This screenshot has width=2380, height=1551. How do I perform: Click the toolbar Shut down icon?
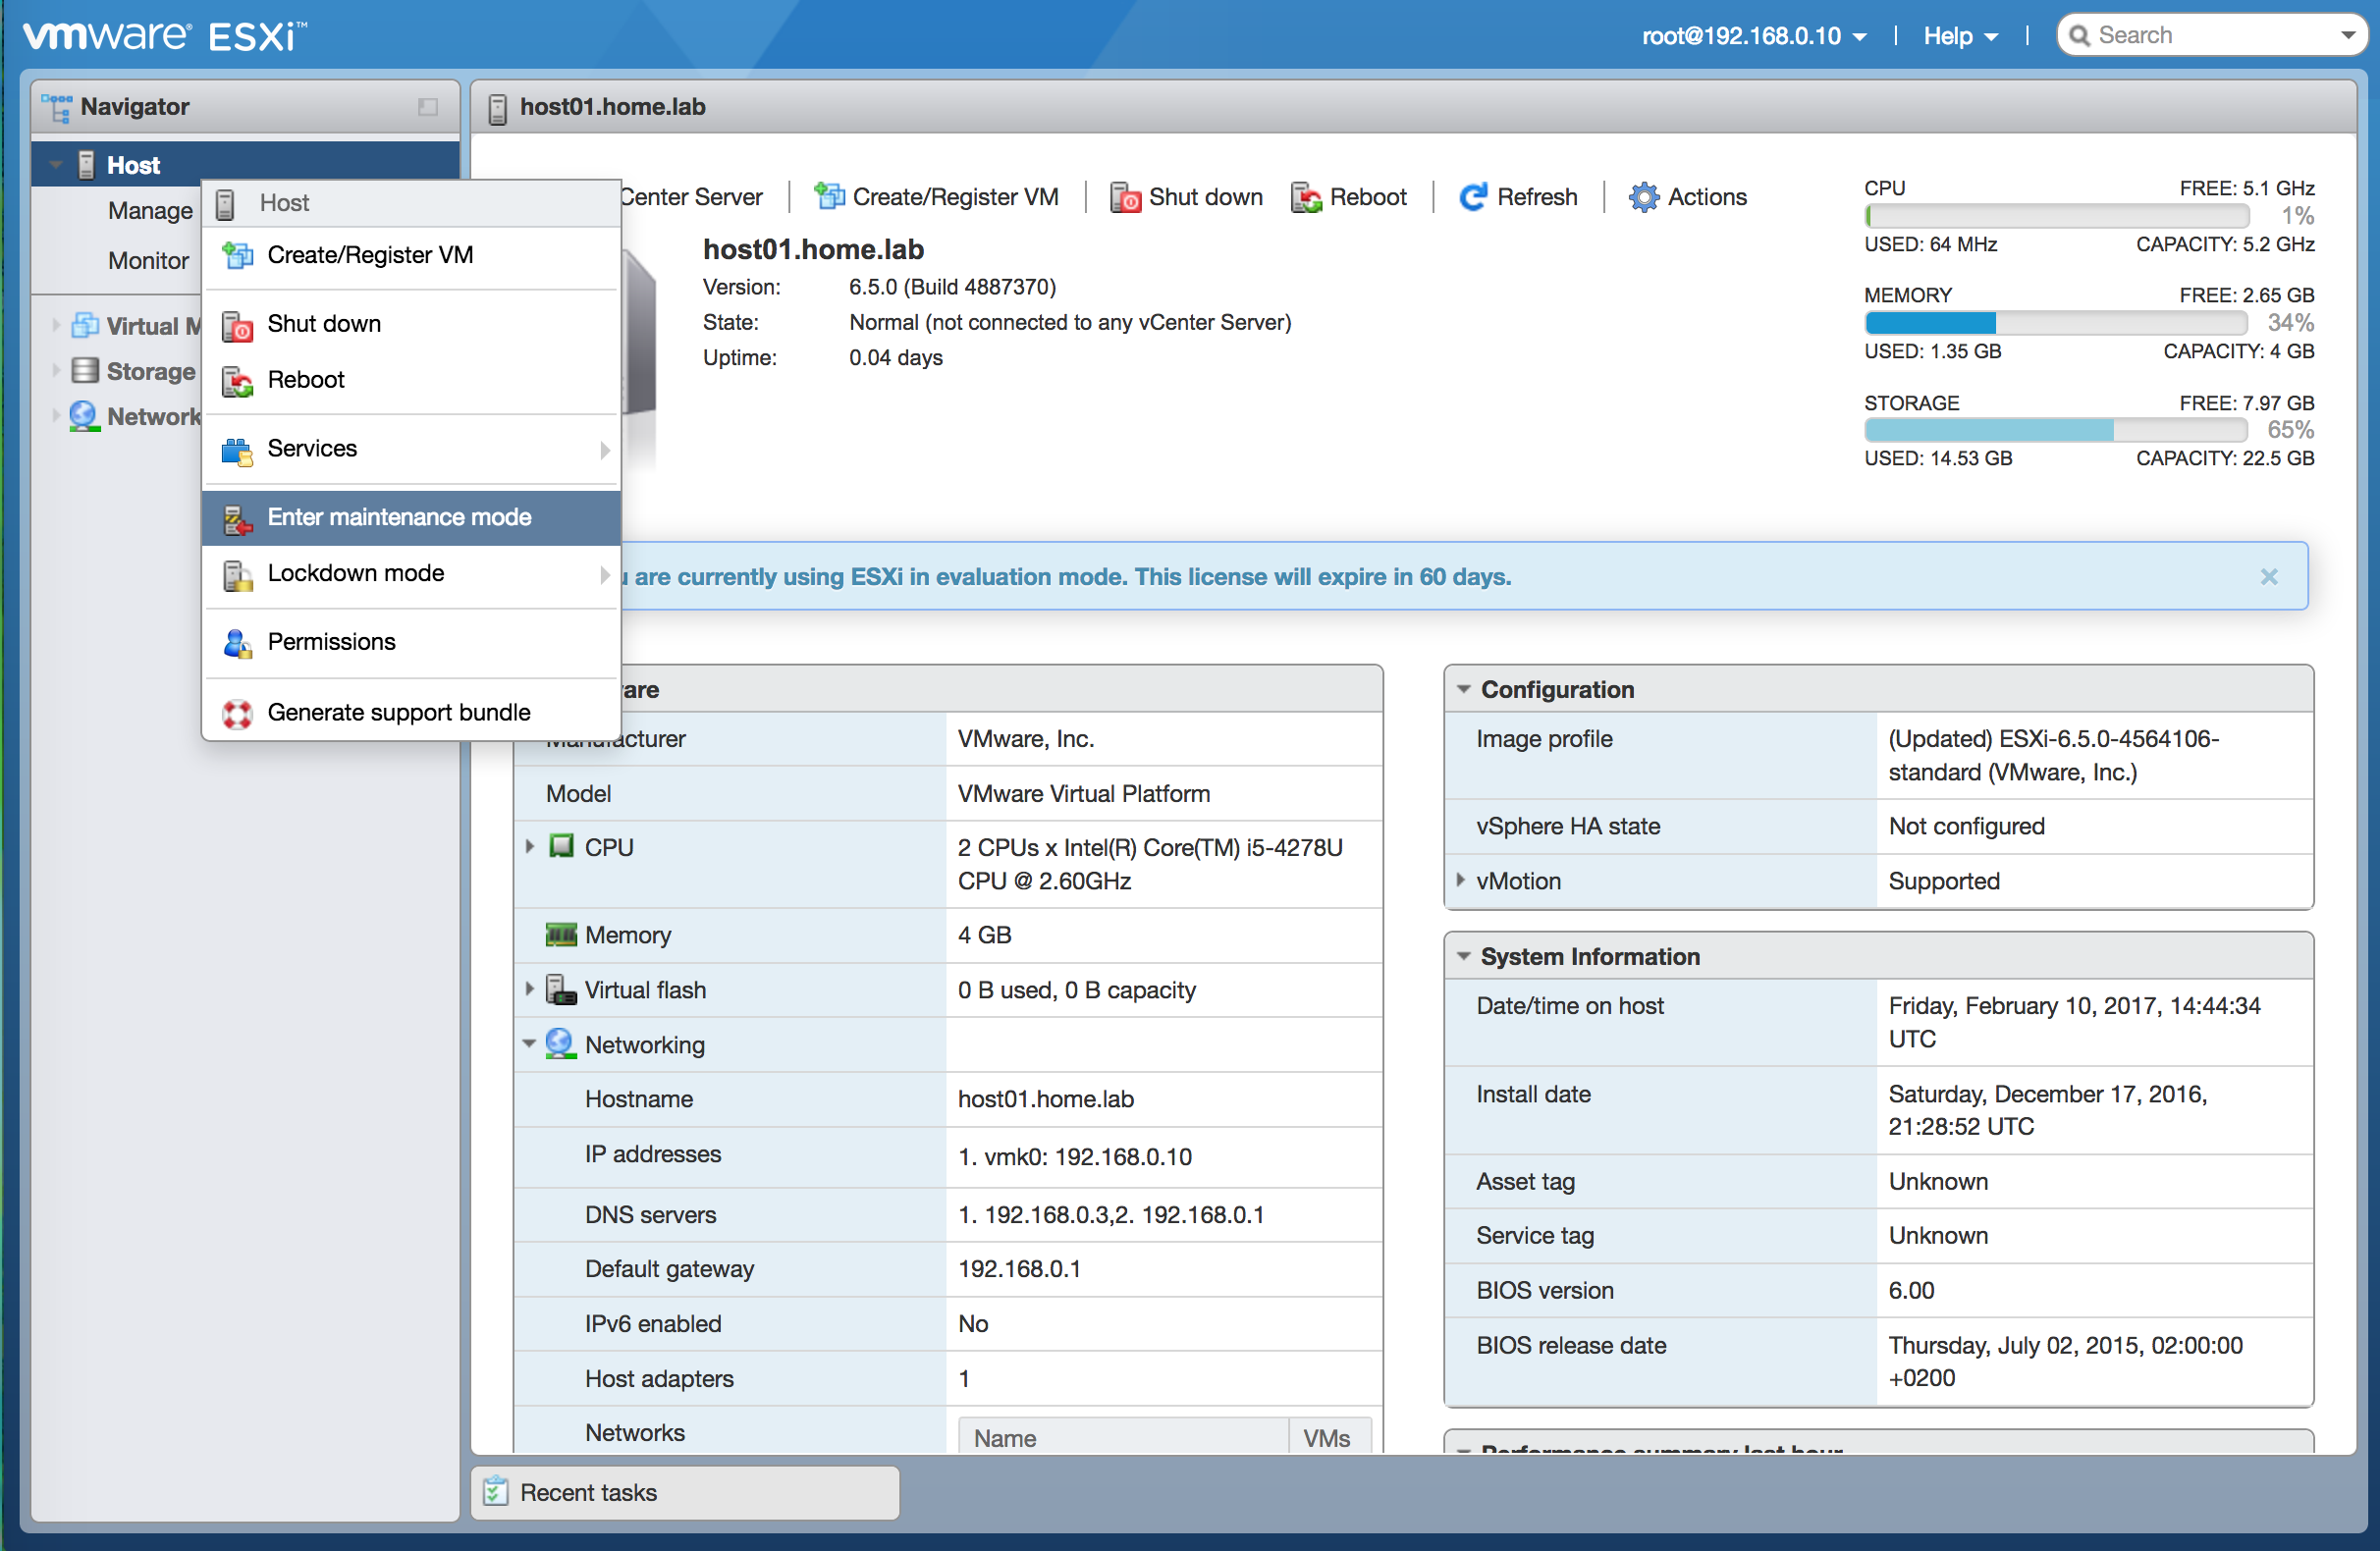(1125, 197)
